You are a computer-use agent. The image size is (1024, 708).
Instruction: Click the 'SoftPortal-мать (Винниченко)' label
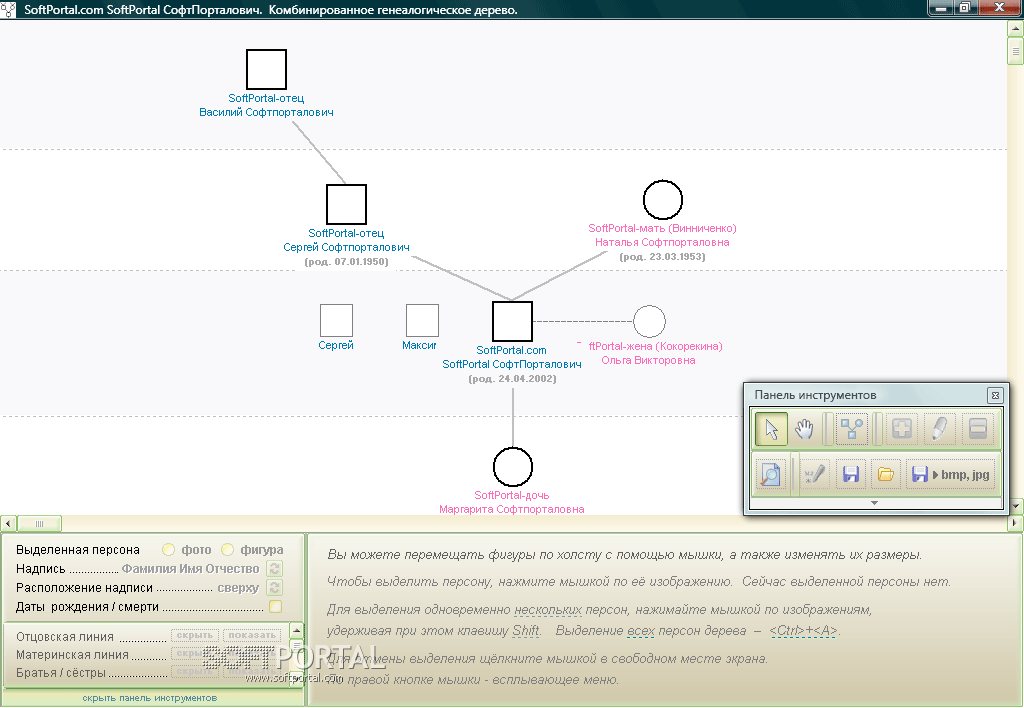[x=662, y=229]
